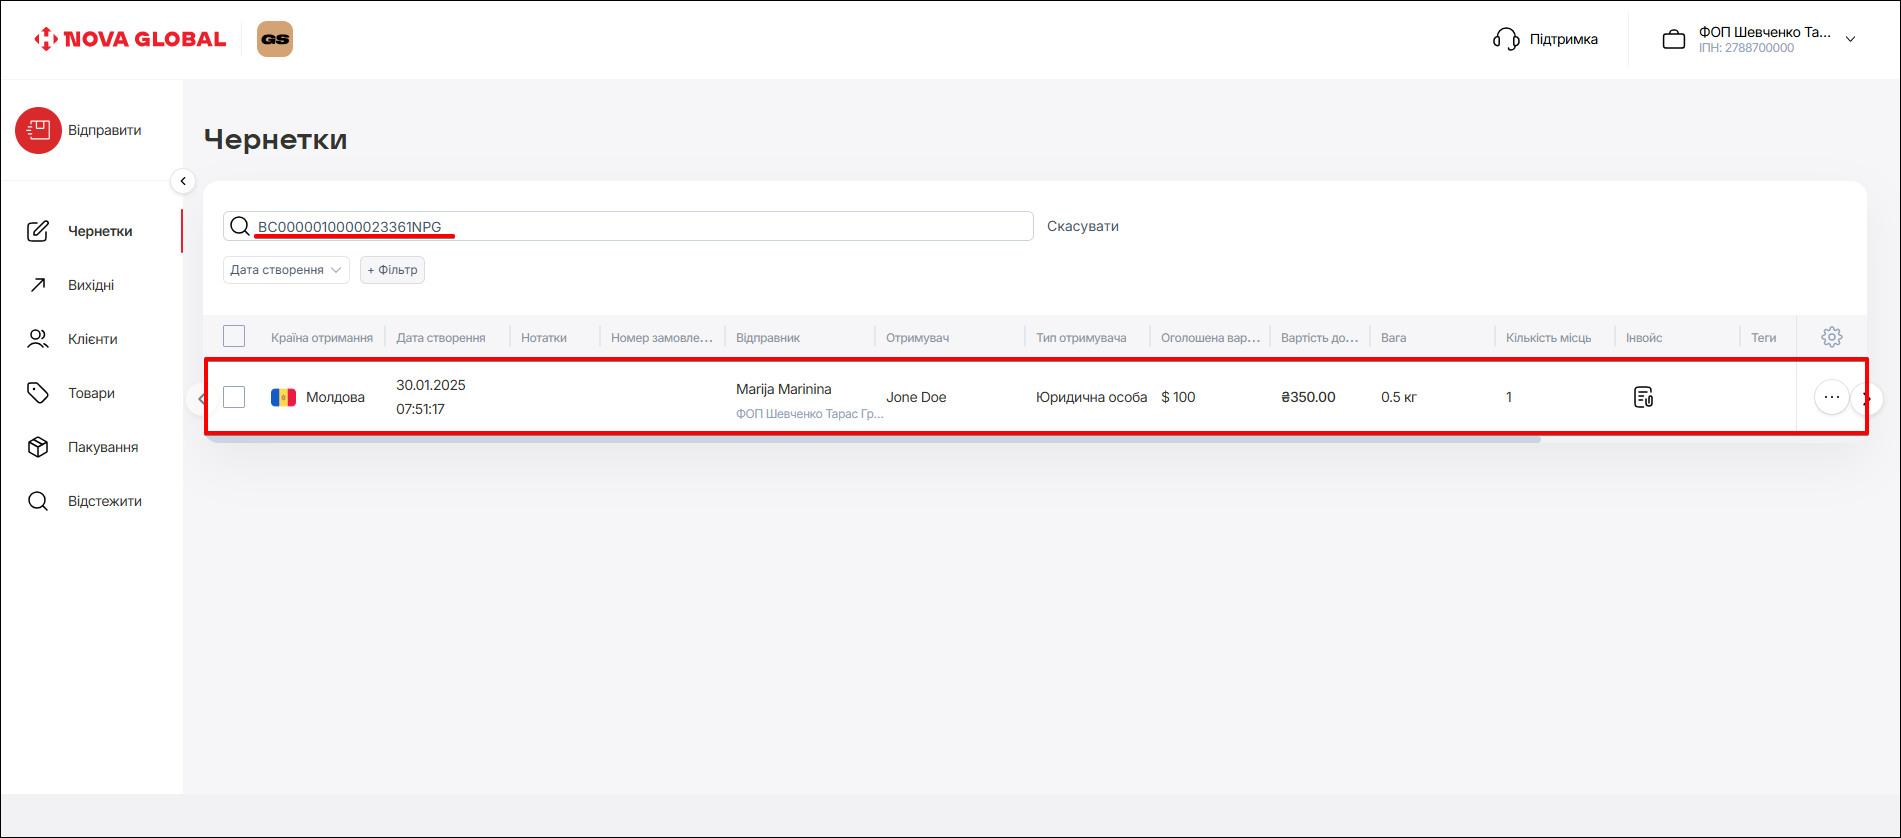Click the red Send (Відправити) parcel icon
Screen dimensions: 1901x838
38,130
